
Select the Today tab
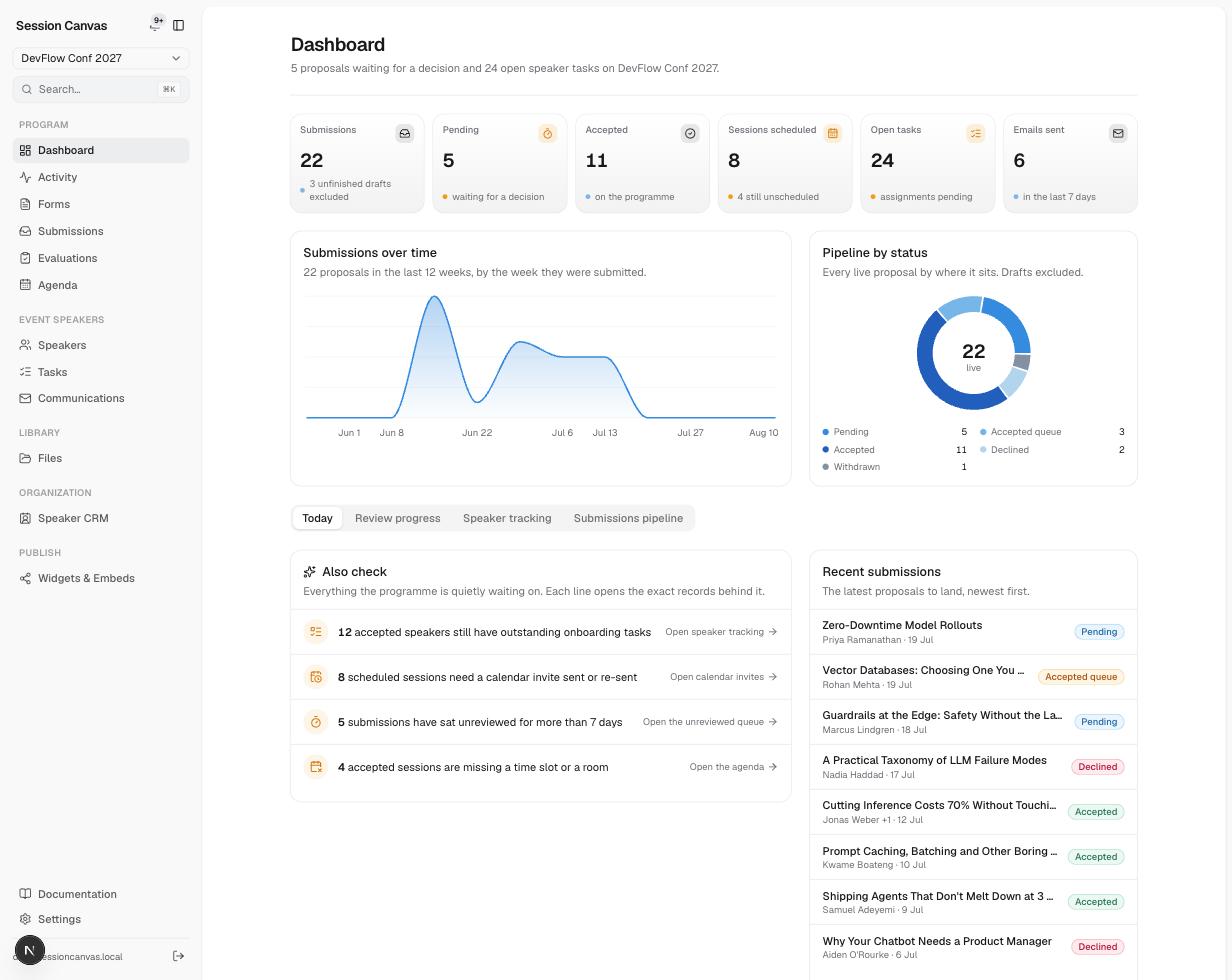pyautogui.click(x=317, y=518)
